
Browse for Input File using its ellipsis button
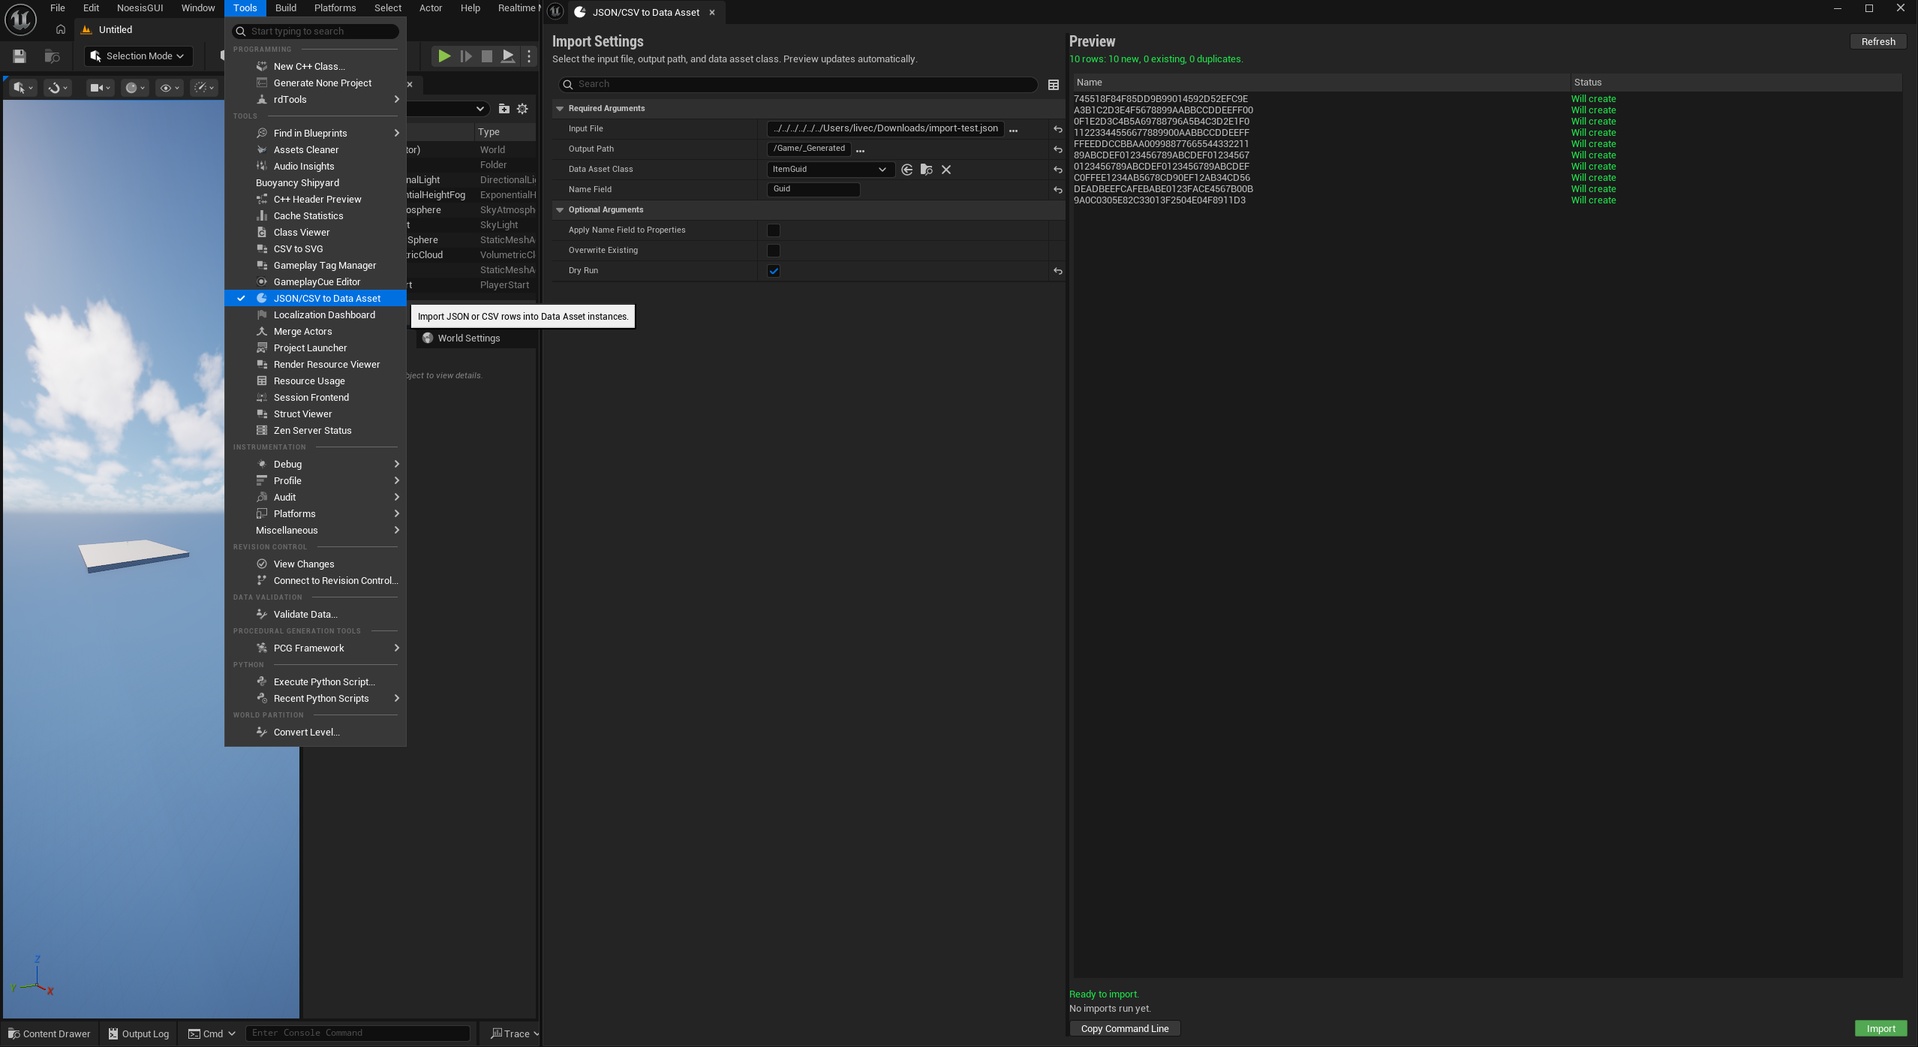point(1013,129)
